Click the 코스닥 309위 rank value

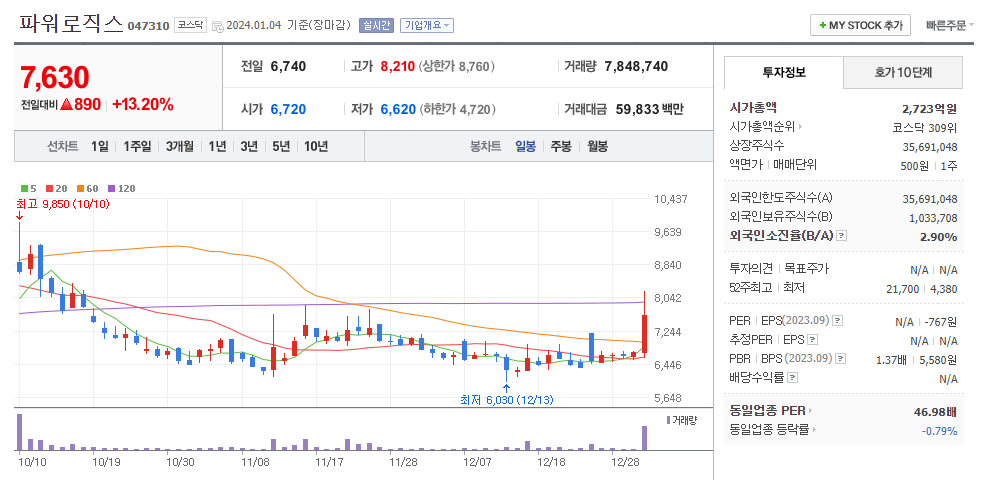(924, 127)
